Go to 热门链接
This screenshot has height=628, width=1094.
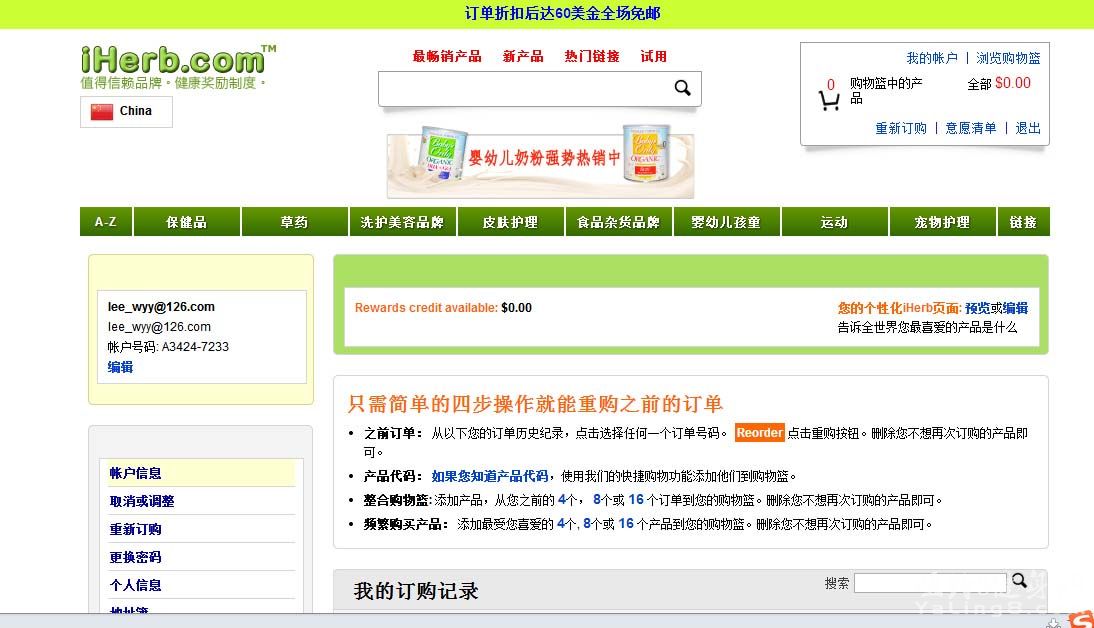[x=592, y=57]
